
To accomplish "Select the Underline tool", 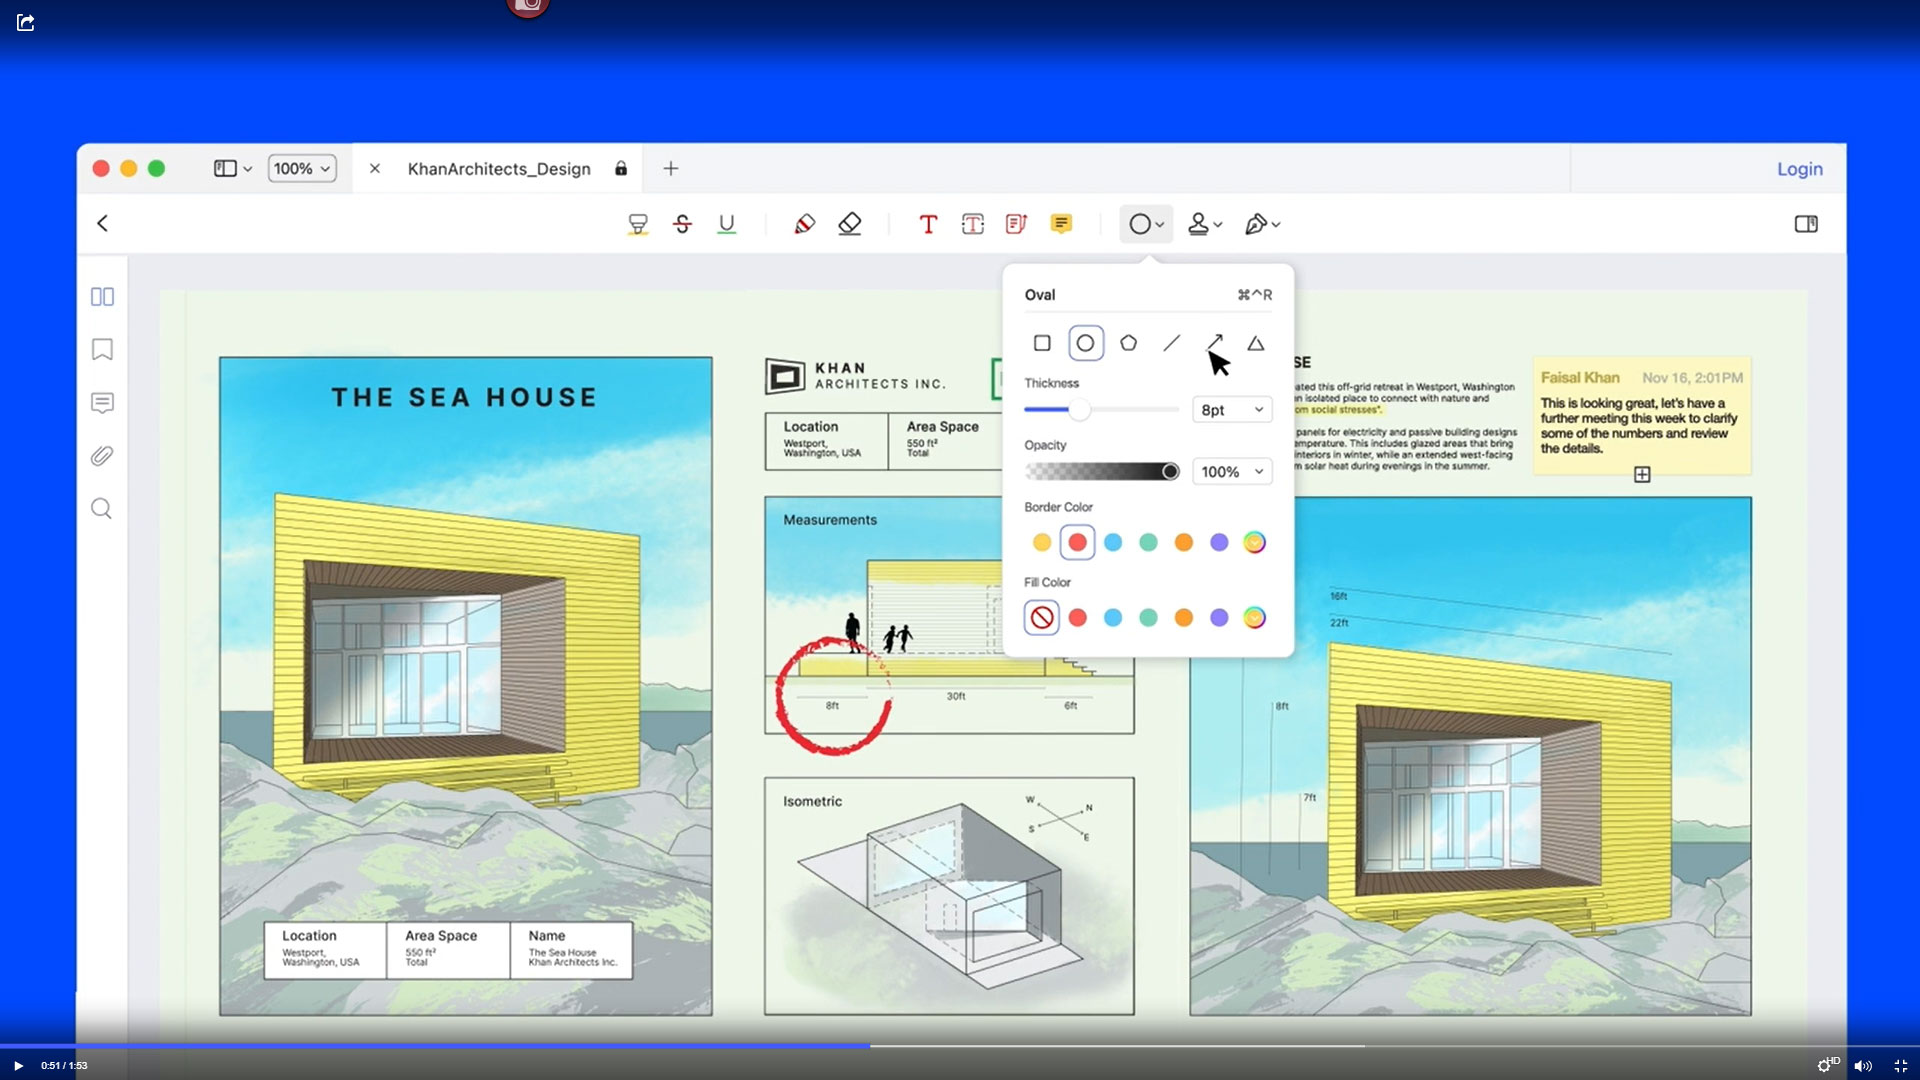I will pyautogui.click(x=727, y=224).
